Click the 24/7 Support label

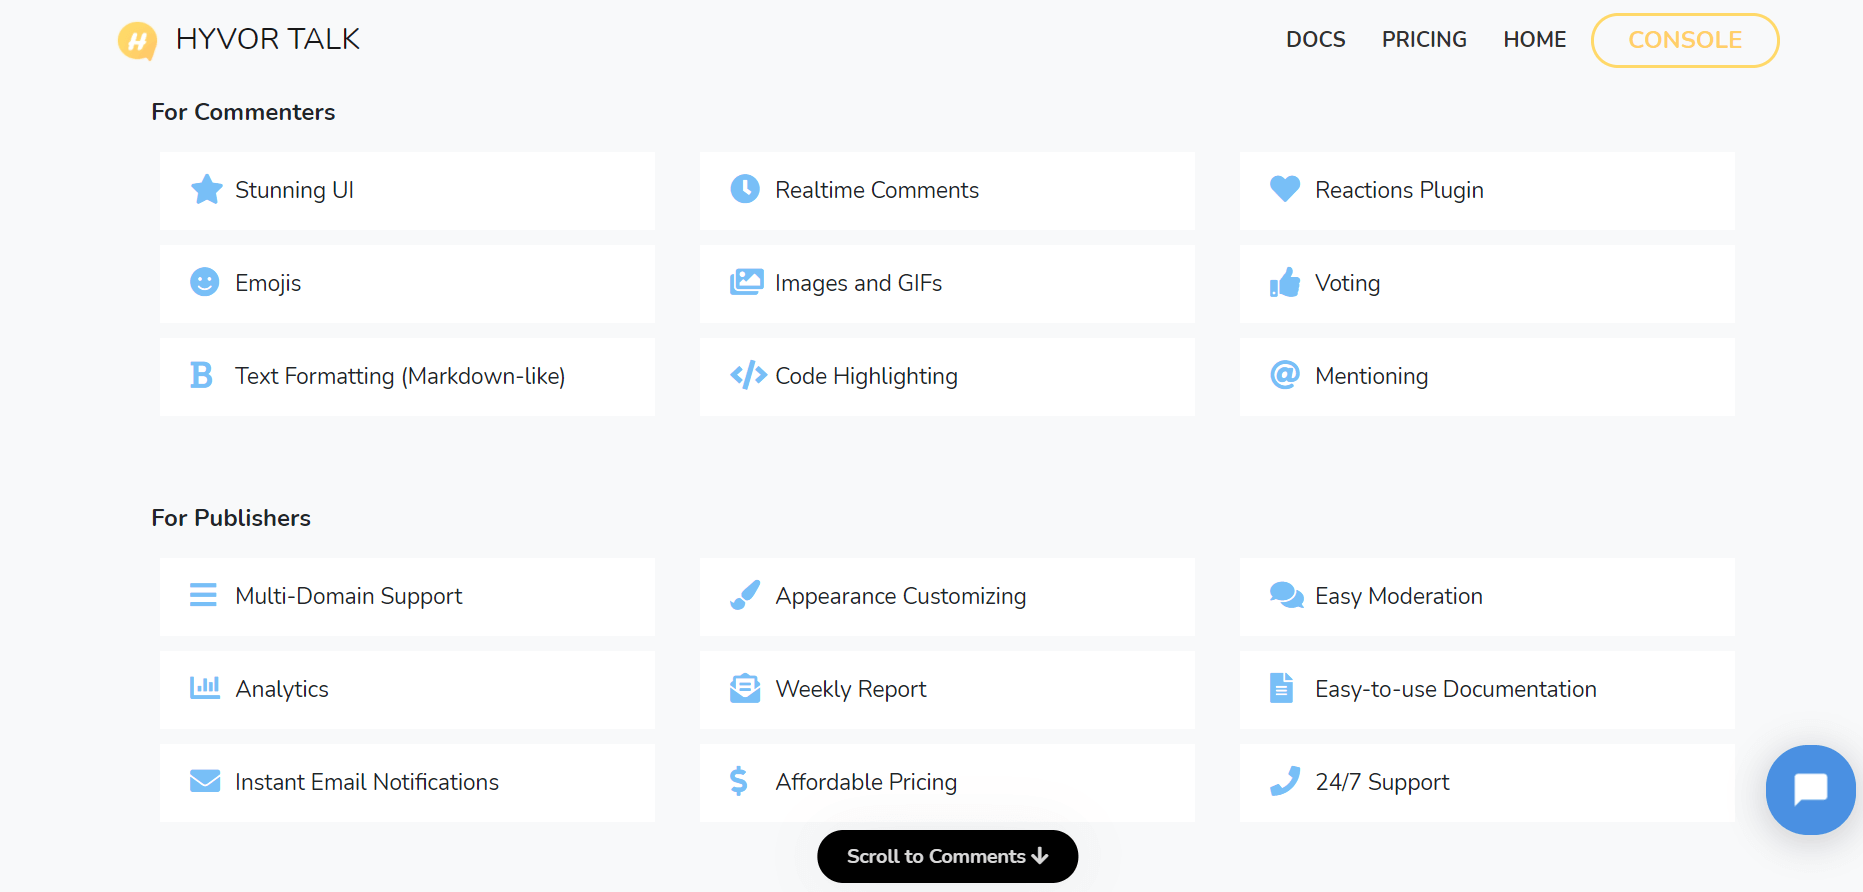click(x=1382, y=782)
